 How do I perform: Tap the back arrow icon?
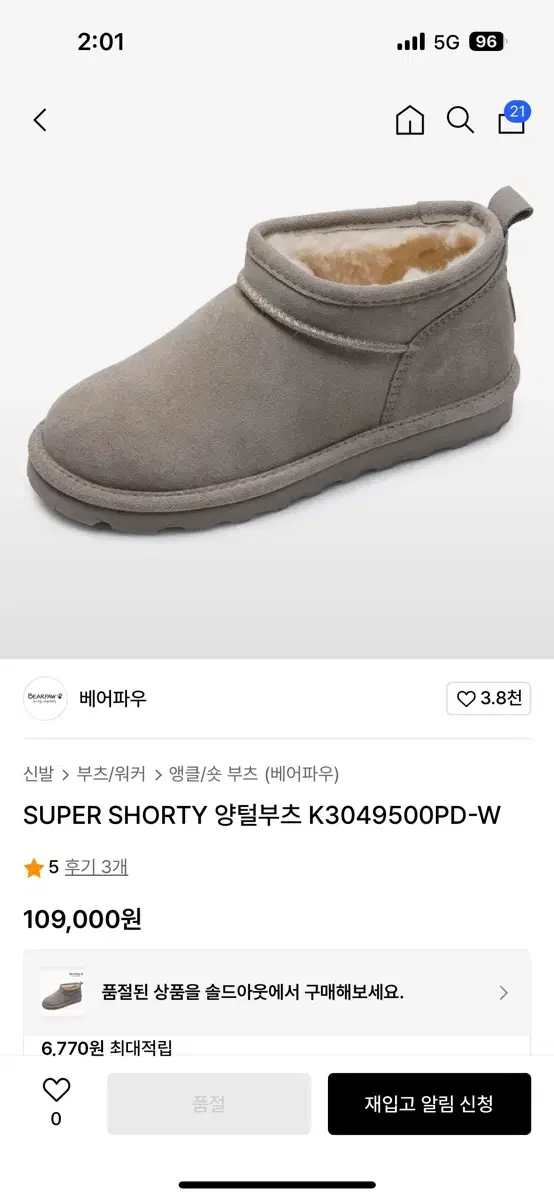pos(40,120)
